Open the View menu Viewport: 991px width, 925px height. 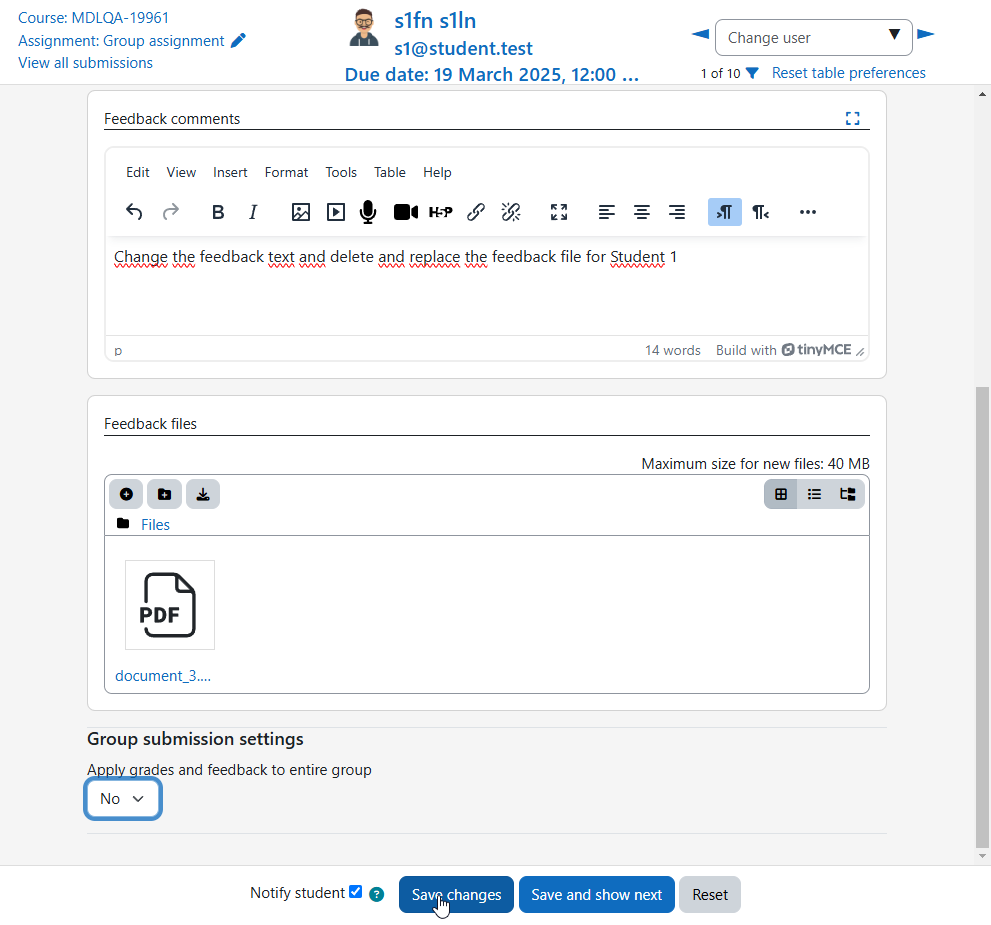pyautogui.click(x=181, y=172)
